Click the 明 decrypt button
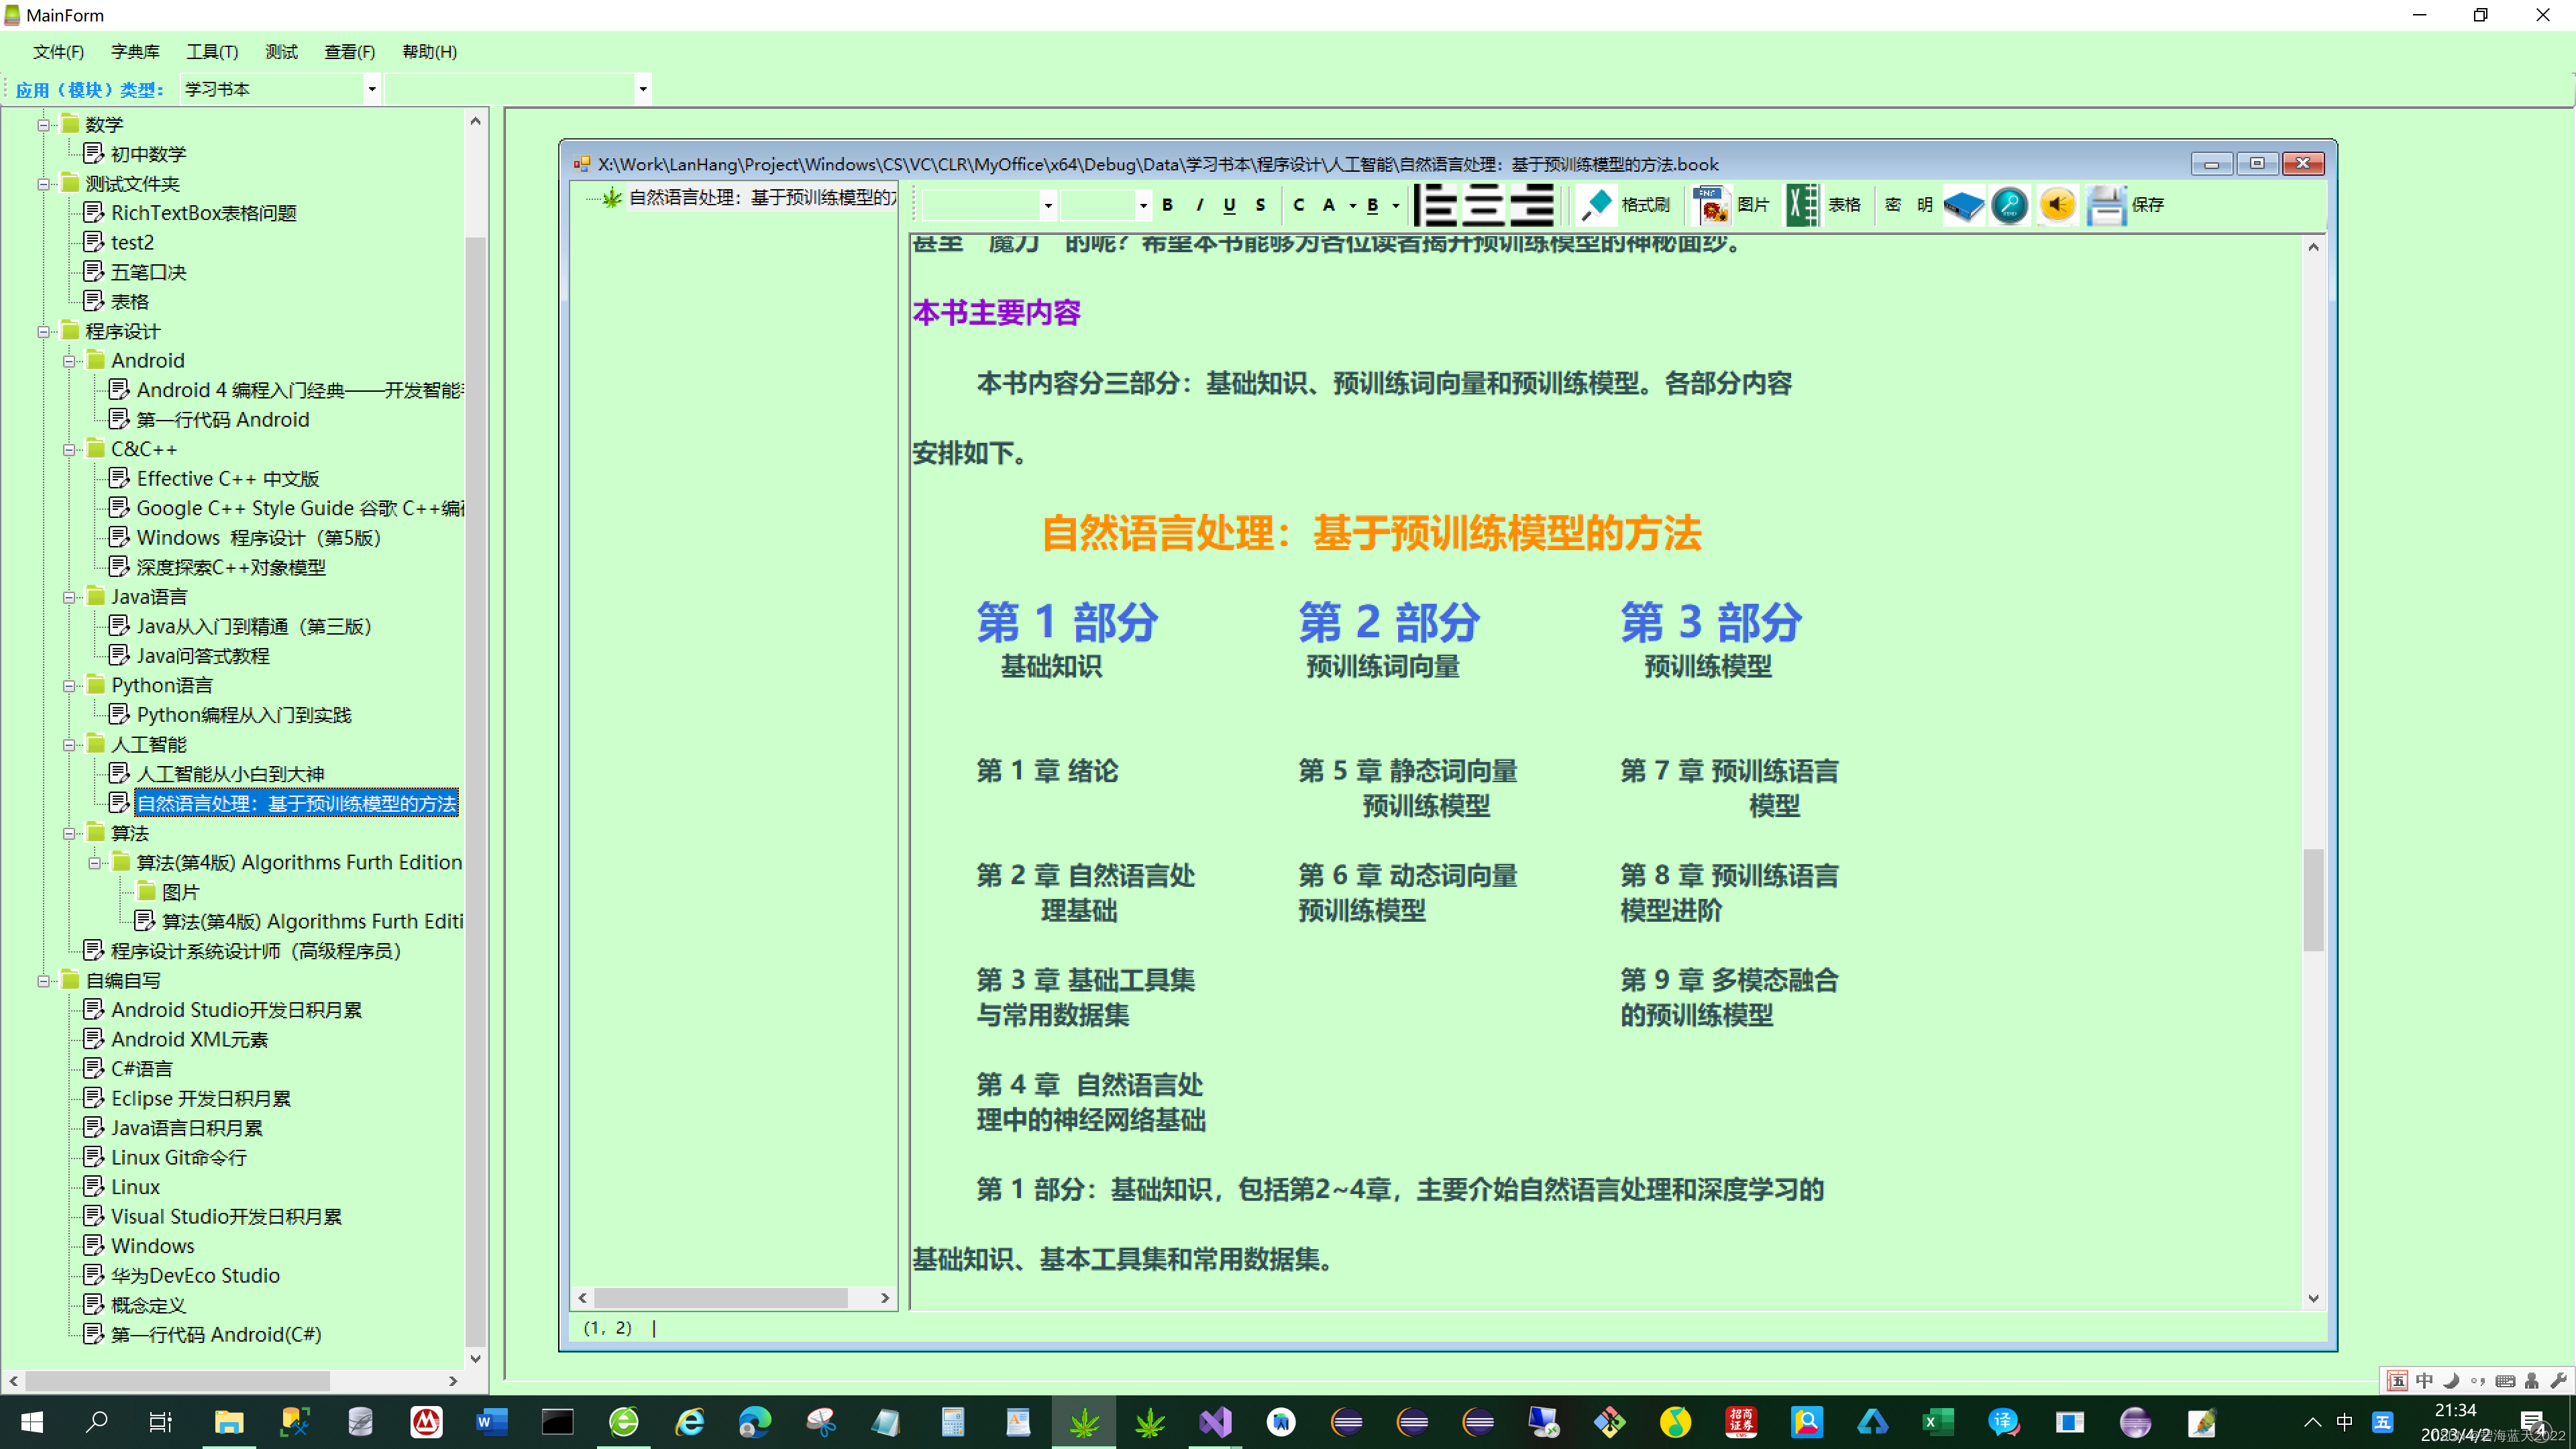 pos(1925,205)
